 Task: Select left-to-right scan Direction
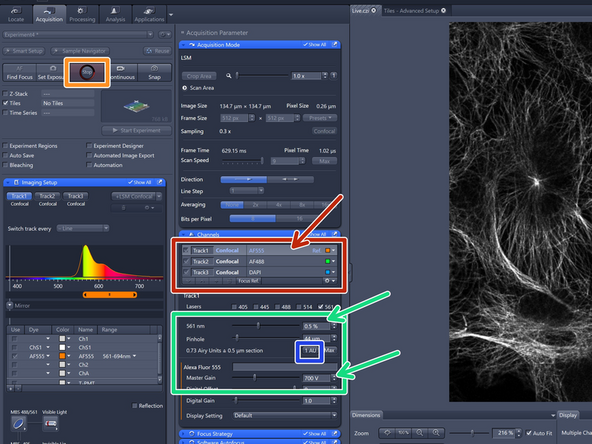[244, 179]
